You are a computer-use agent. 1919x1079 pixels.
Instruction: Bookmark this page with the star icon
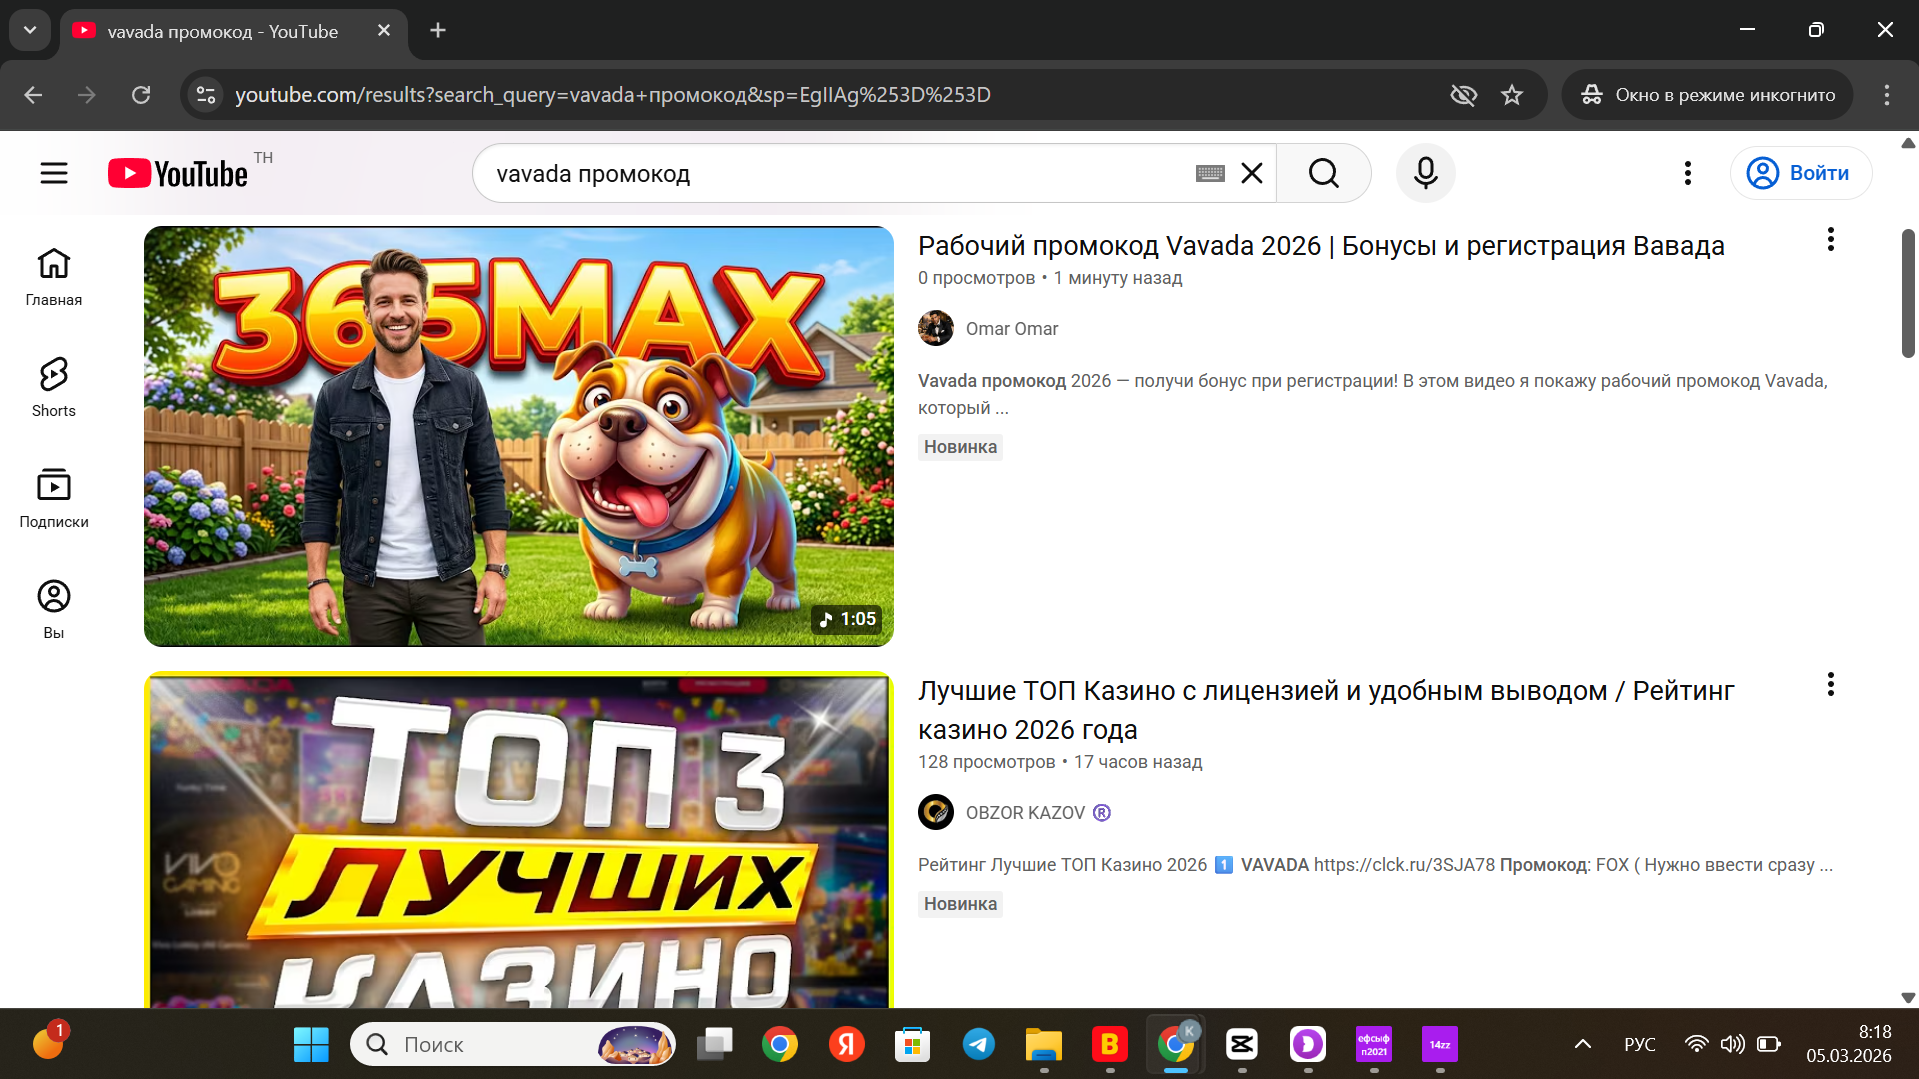coord(1512,95)
